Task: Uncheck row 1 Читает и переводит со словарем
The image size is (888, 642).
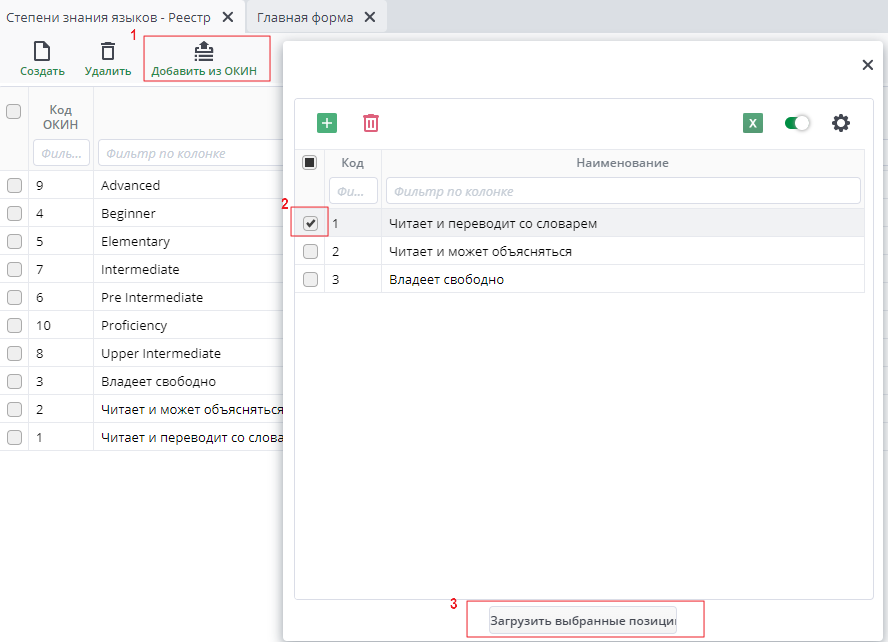Action: pyautogui.click(x=310, y=223)
